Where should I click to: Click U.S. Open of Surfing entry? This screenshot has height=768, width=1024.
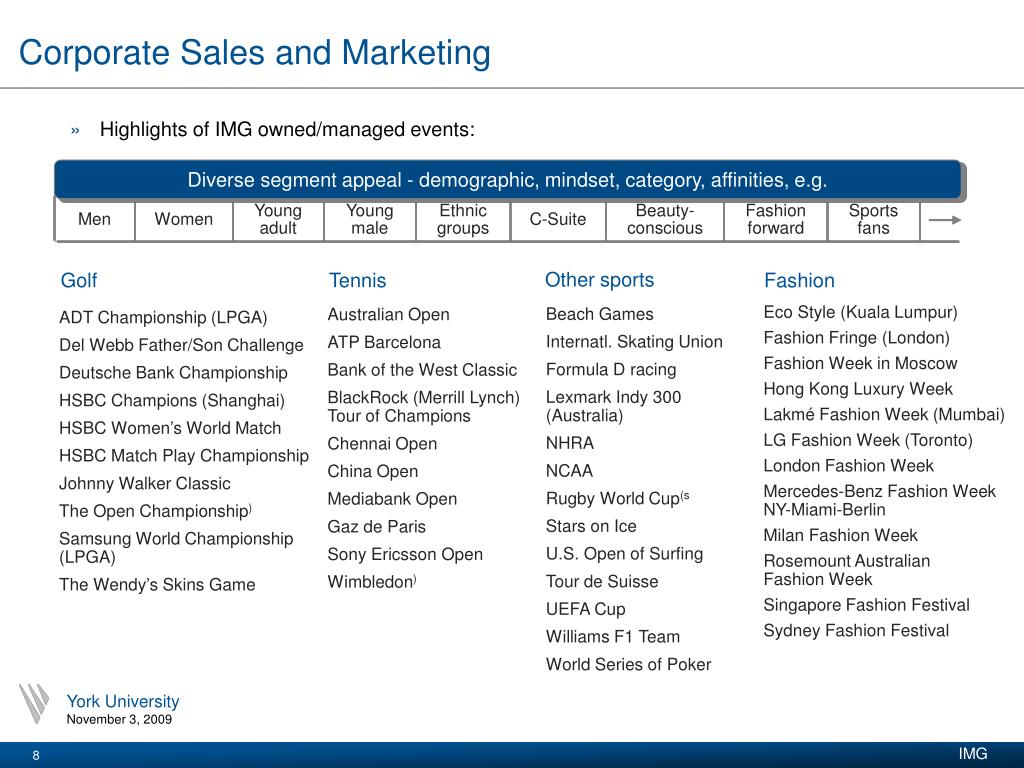point(624,554)
